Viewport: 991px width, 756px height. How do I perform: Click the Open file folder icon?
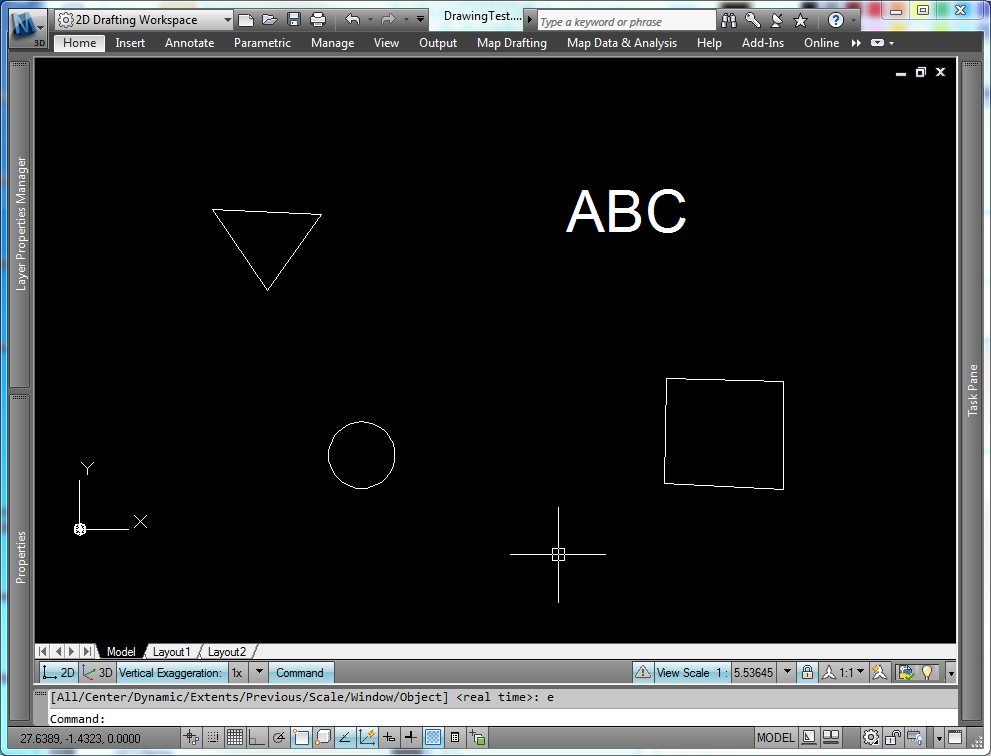(x=270, y=20)
